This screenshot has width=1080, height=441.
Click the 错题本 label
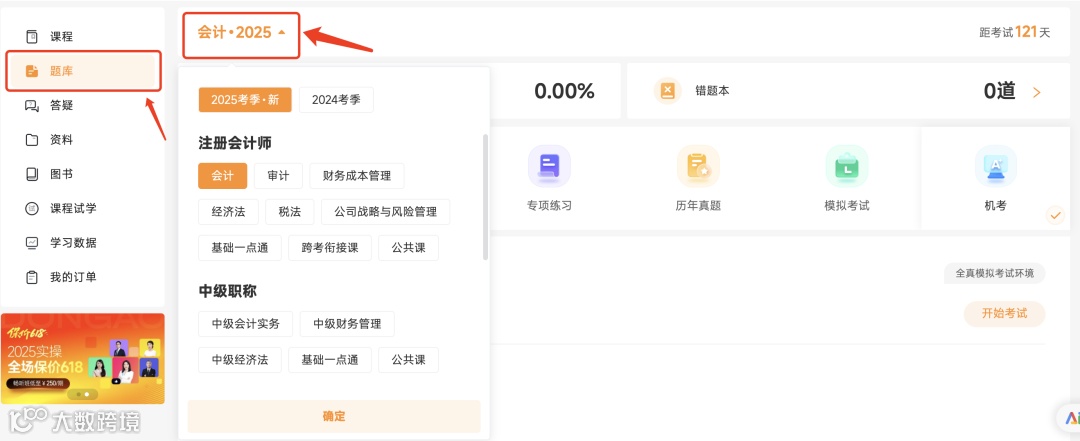point(712,91)
